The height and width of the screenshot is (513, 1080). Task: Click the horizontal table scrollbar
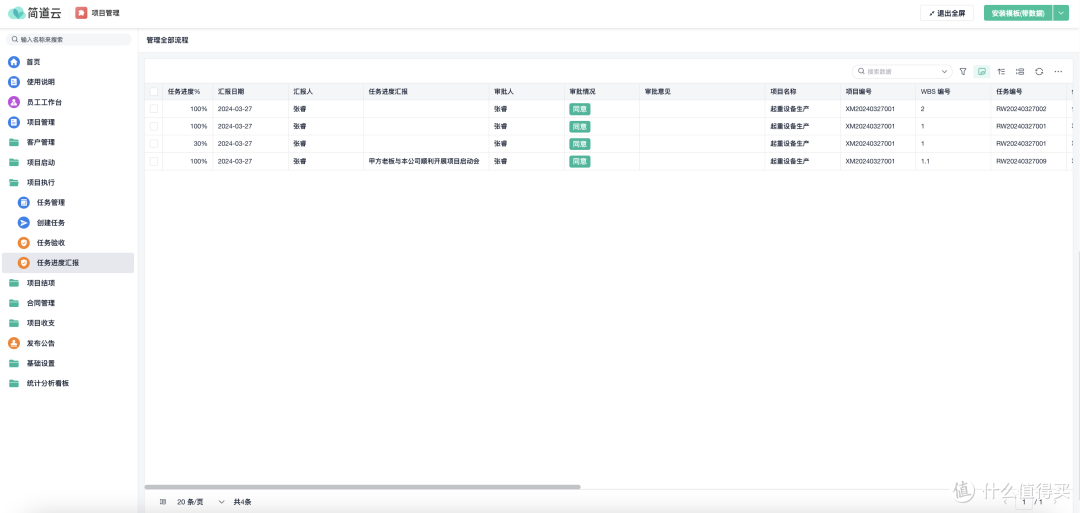coord(362,487)
